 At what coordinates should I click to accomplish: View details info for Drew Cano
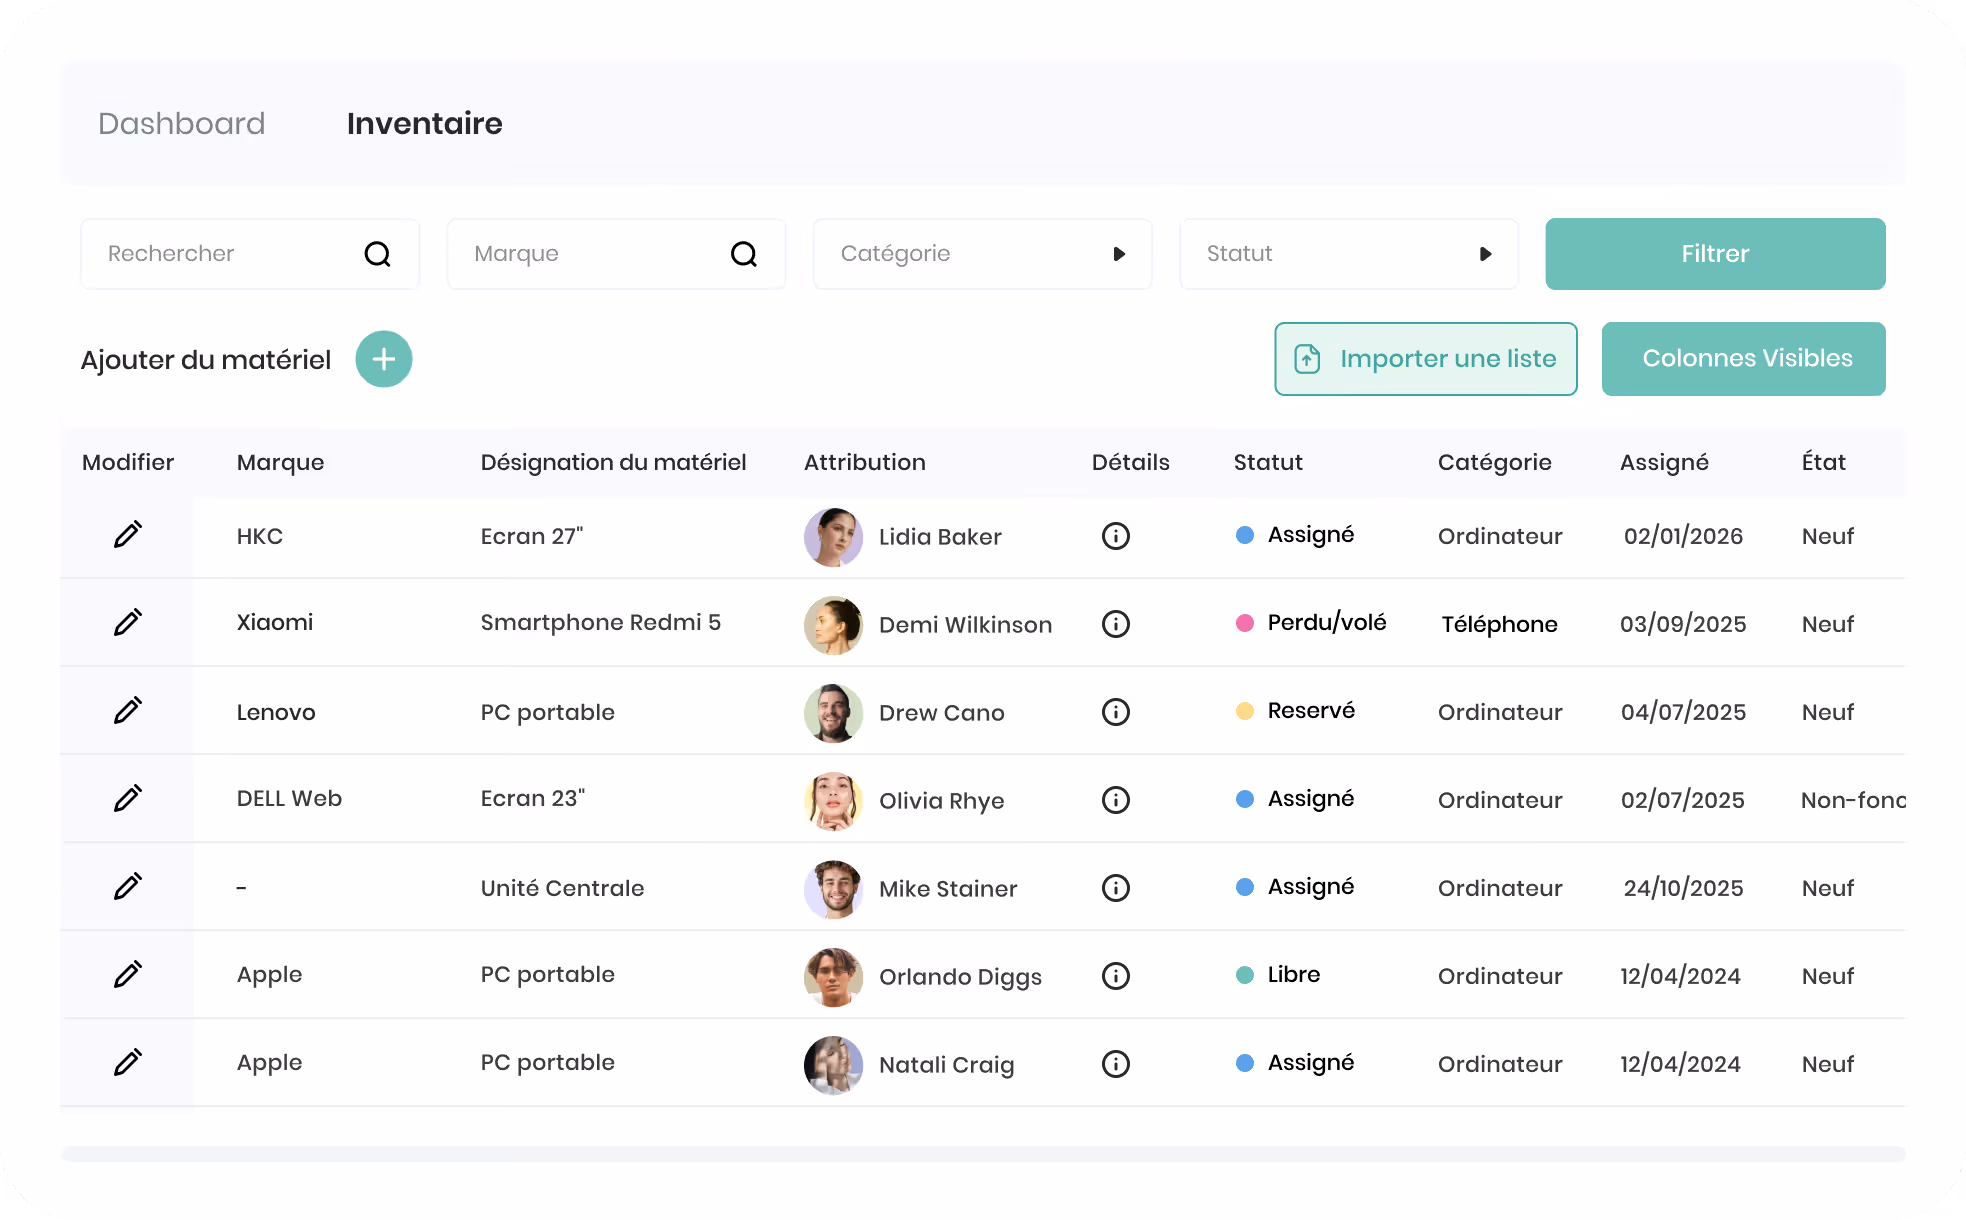pyautogui.click(x=1116, y=712)
